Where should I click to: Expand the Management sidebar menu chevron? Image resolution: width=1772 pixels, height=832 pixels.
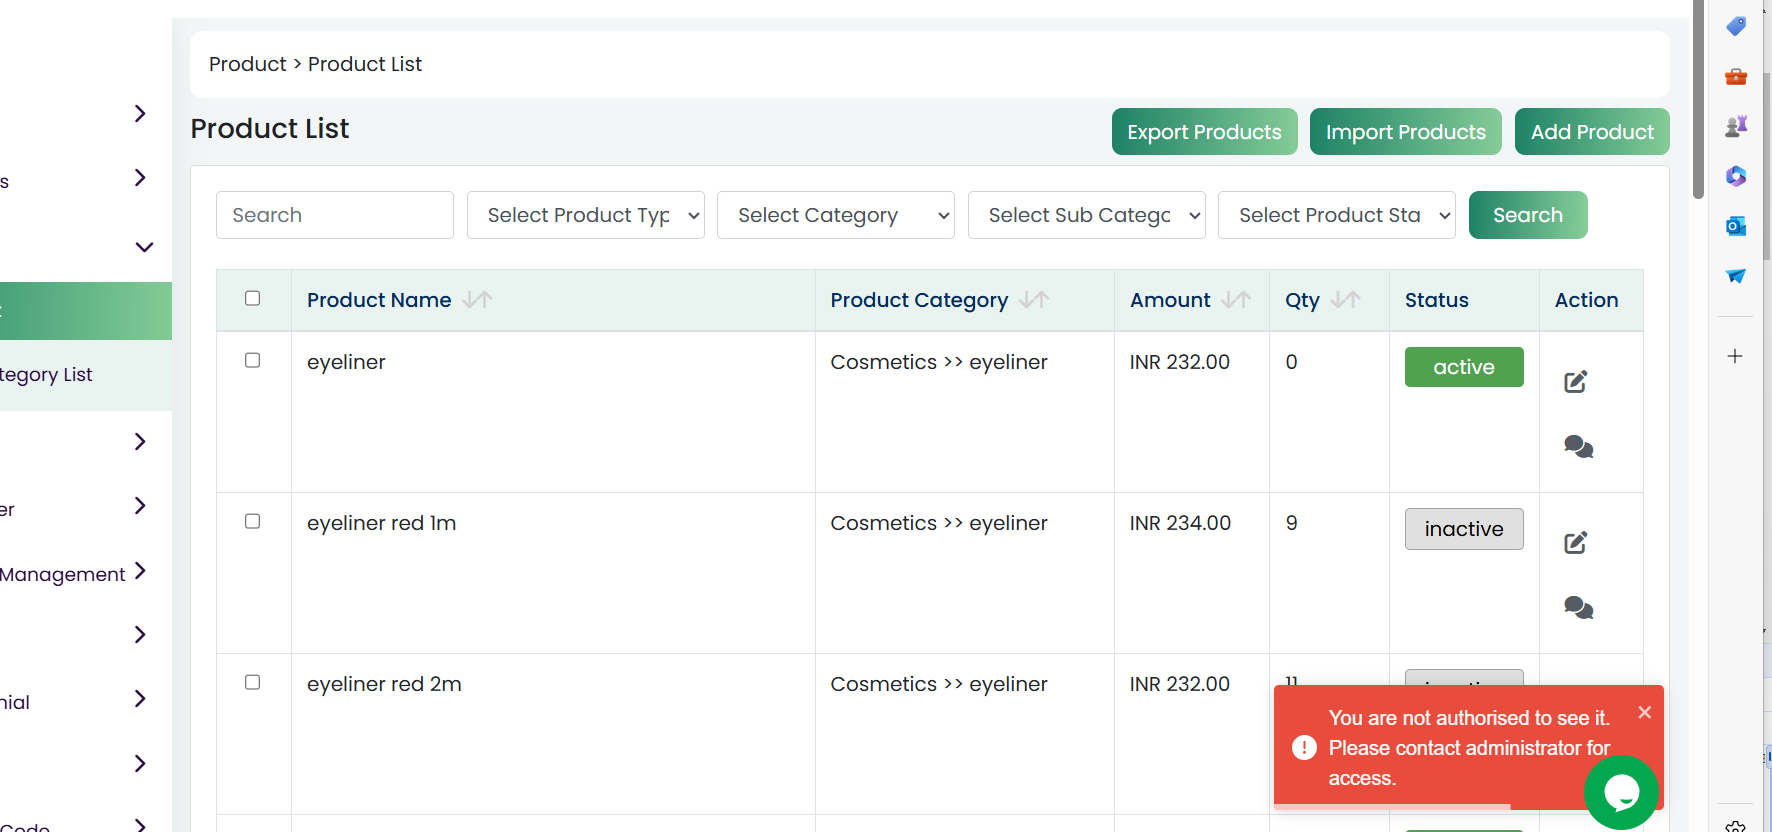coord(140,571)
